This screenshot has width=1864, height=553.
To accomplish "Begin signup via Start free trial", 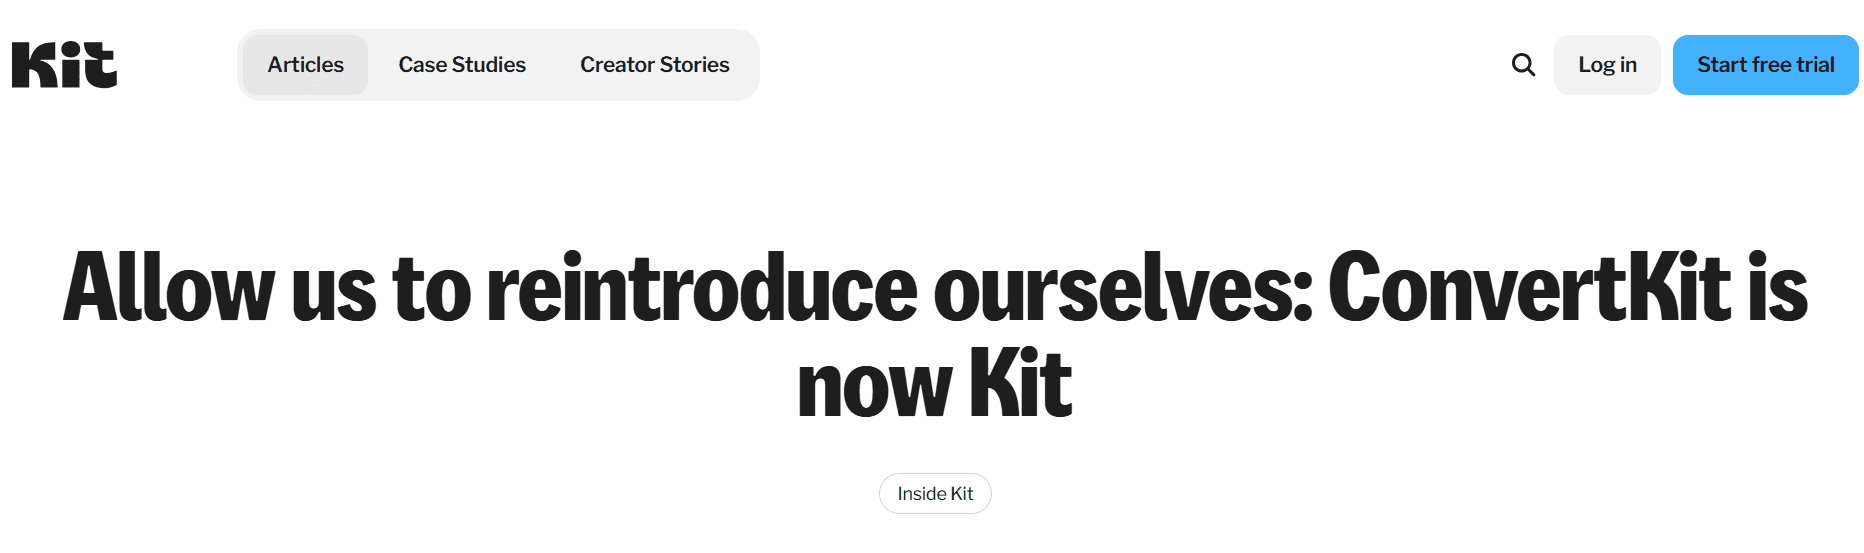I will [1766, 65].
